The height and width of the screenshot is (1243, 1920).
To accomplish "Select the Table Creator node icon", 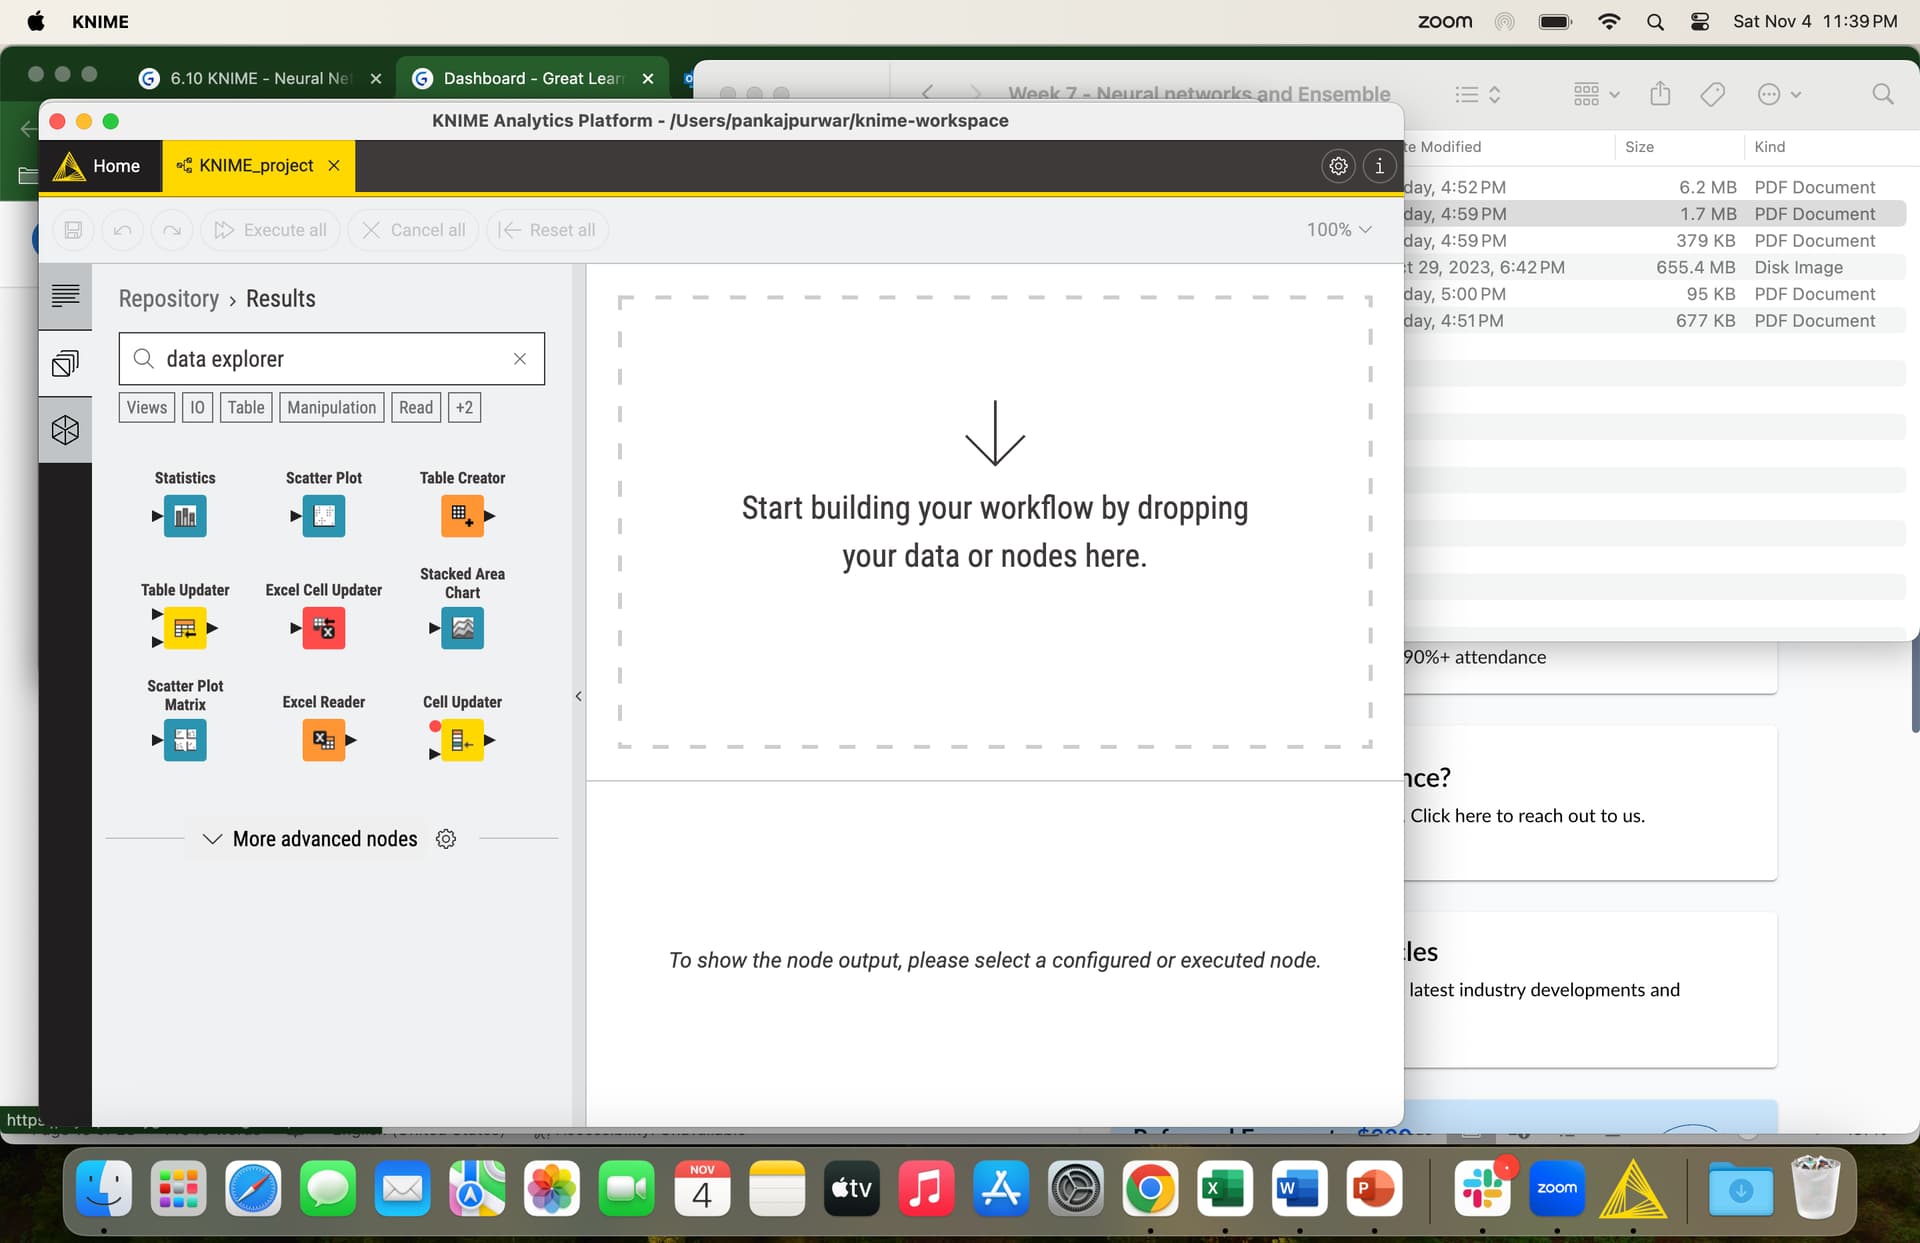I will coord(462,516).
